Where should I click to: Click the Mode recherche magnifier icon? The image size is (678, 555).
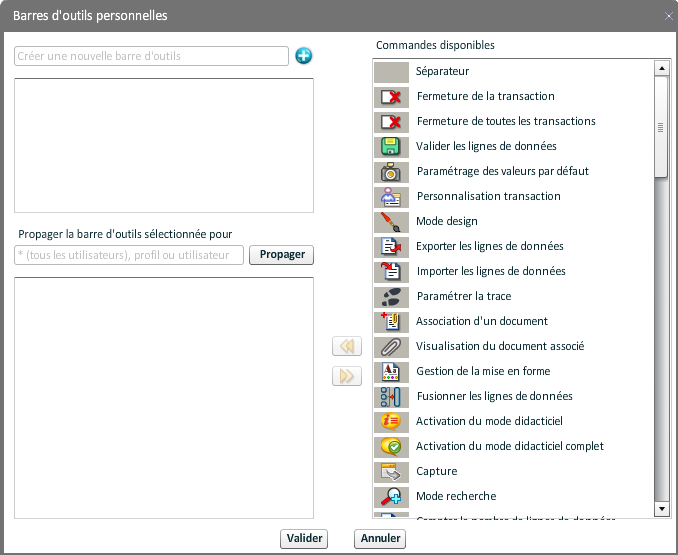pyautogui.click(x=392, y=497)
